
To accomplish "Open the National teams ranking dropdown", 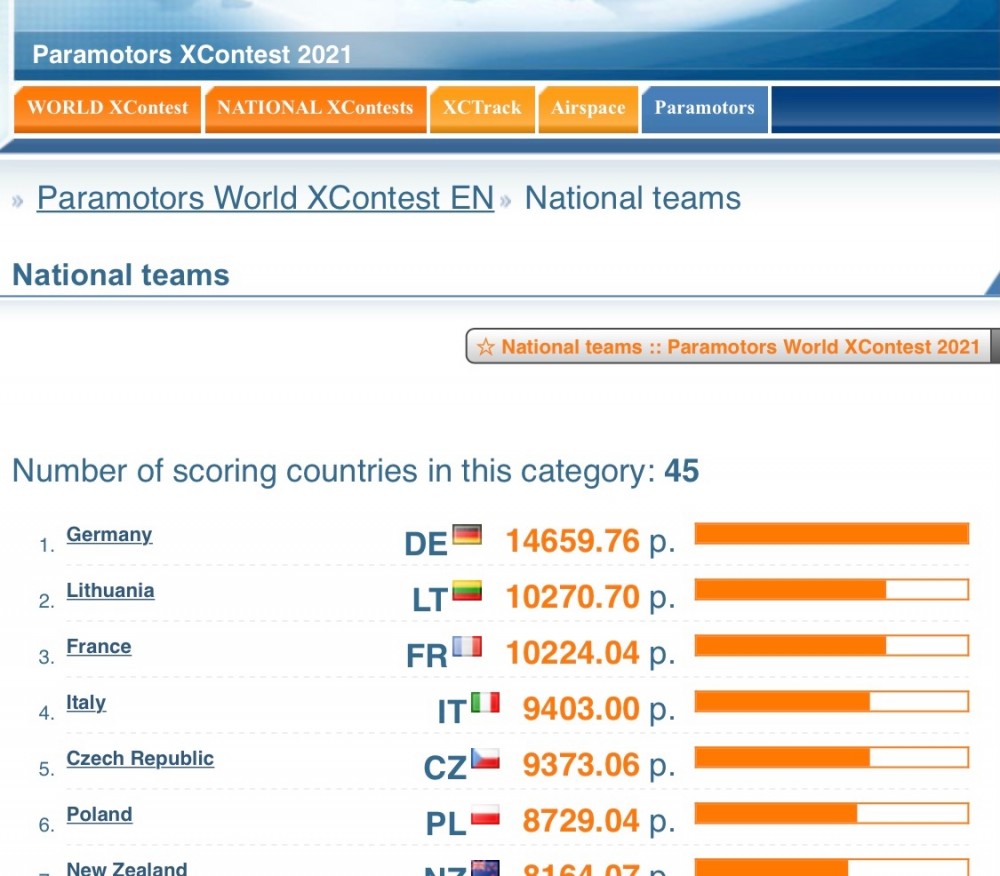I will (x=732, y=346).
